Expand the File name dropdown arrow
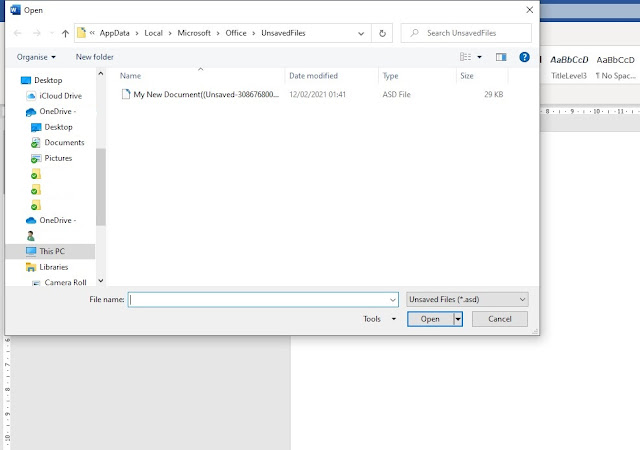The image size is (640, 450). [393, 300]
